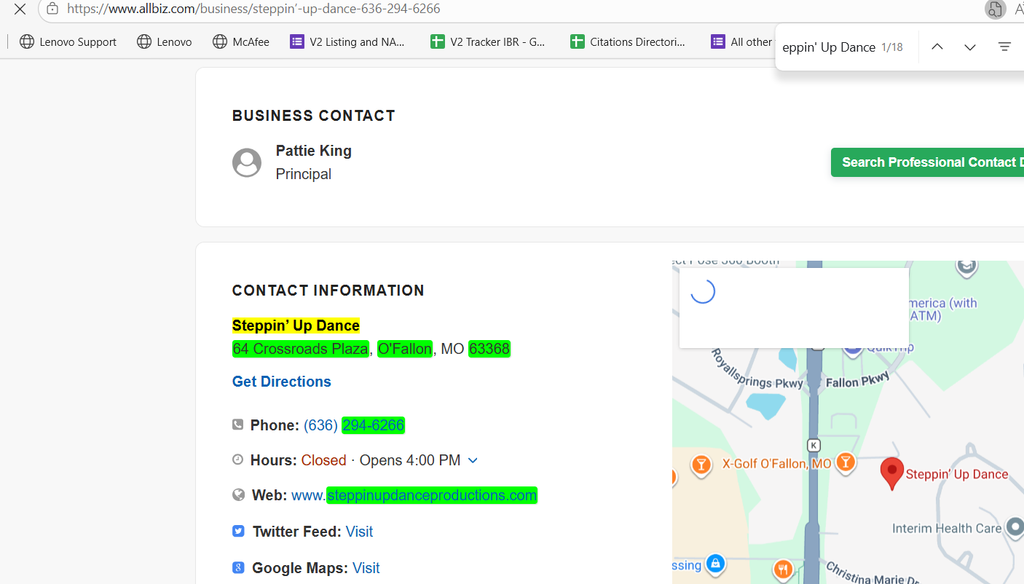Visit the Twitter Feed link
Viewport: 1024px width, 584px height.
click(359, 532)
